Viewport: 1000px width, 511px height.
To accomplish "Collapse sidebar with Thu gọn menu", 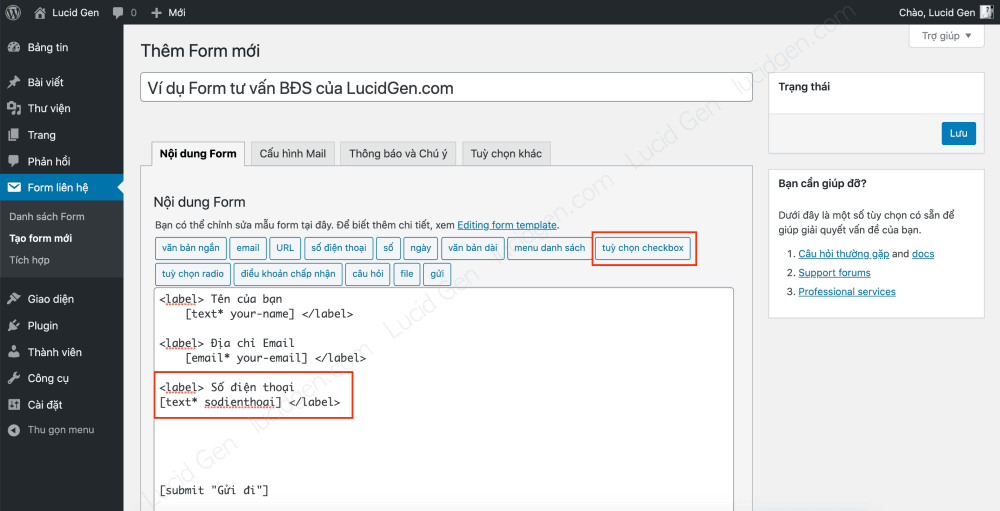I will 60,430.
